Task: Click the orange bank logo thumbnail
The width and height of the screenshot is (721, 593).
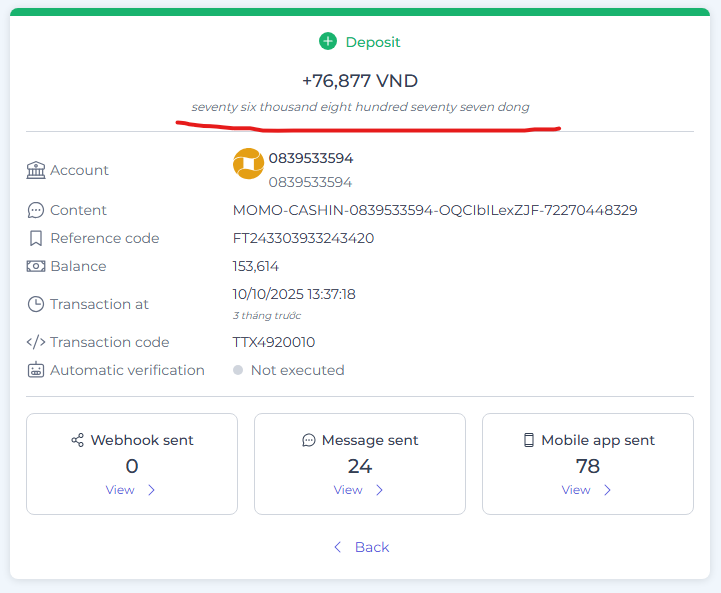Action: click(248, 164)
